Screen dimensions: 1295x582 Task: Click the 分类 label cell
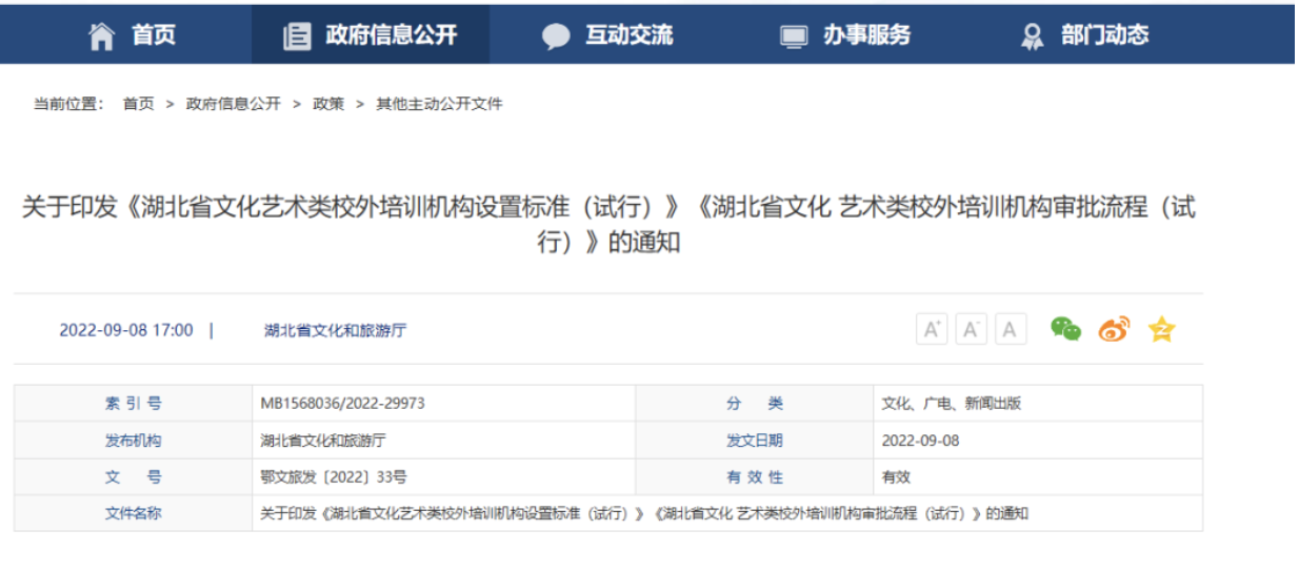[x=755, y=404]
